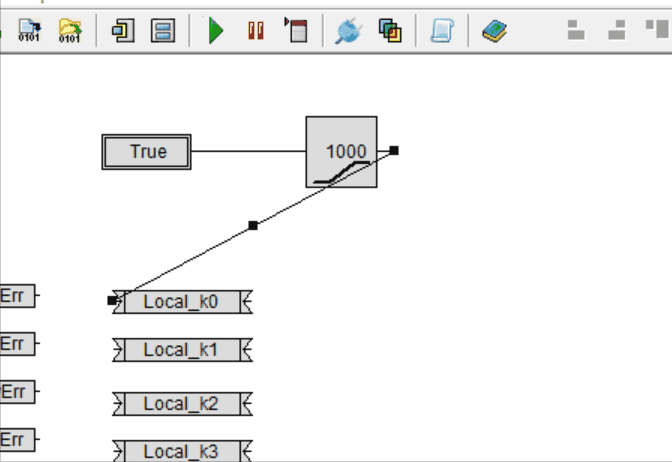Image resolution: width=672 pixels, height=462 pixels.
Task: Select the Local_k3 block
Action: 182,451
